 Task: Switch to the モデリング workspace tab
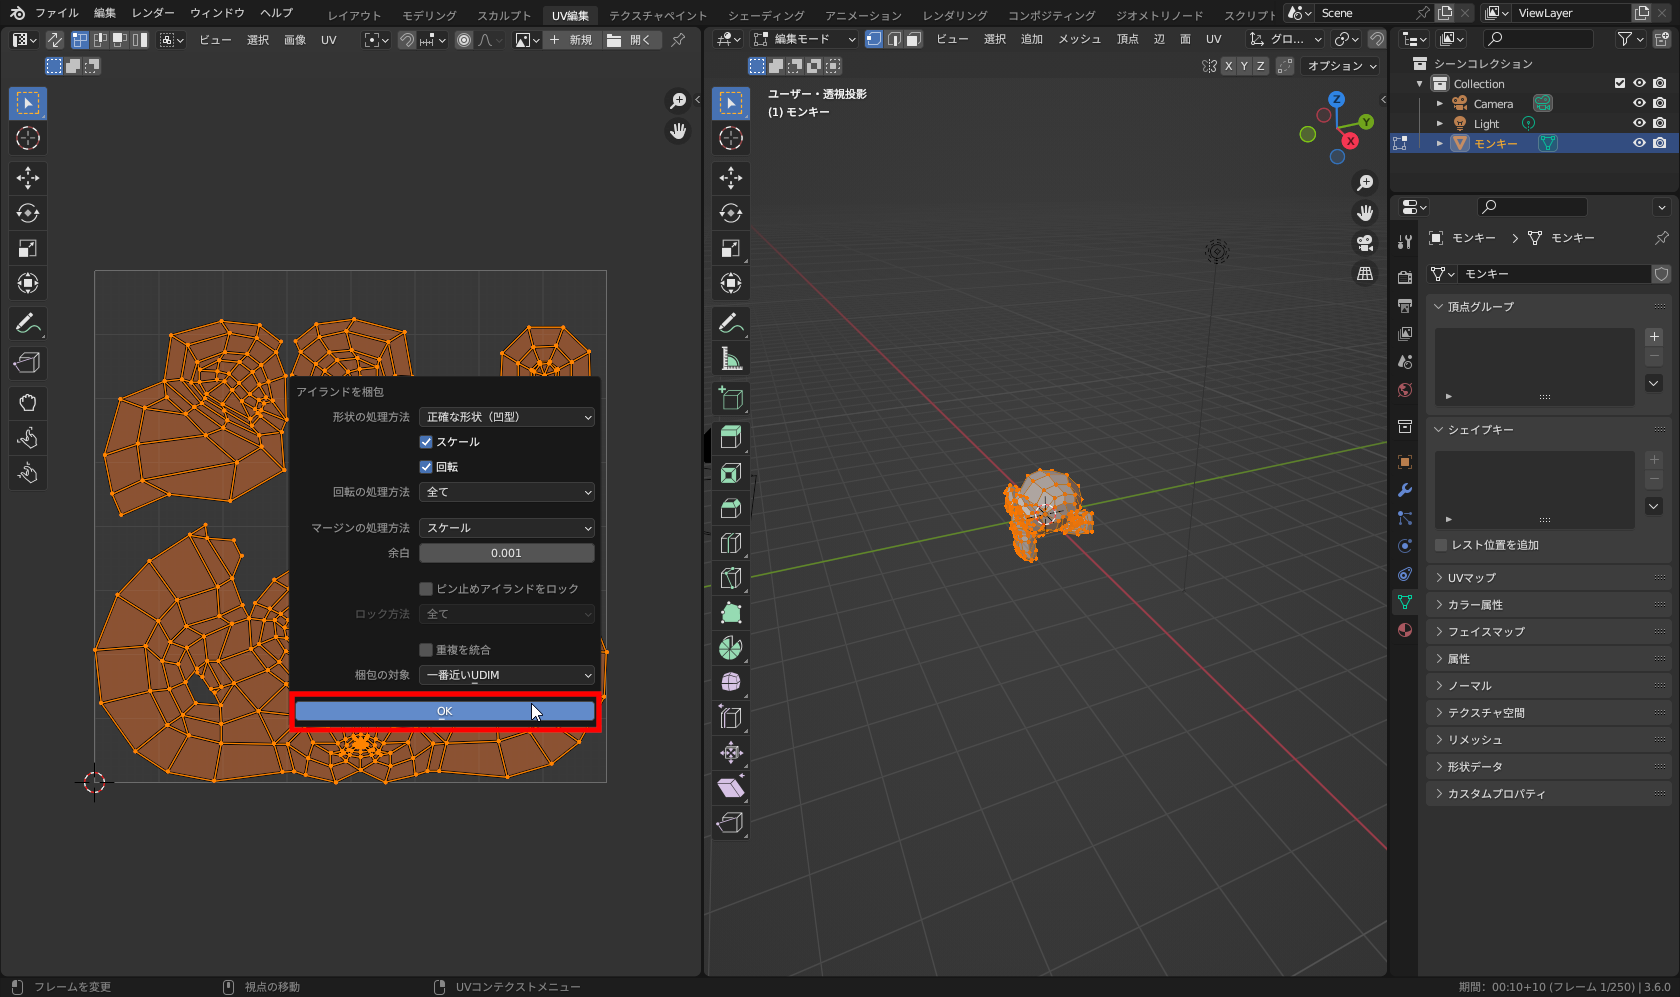click(429, 15)
